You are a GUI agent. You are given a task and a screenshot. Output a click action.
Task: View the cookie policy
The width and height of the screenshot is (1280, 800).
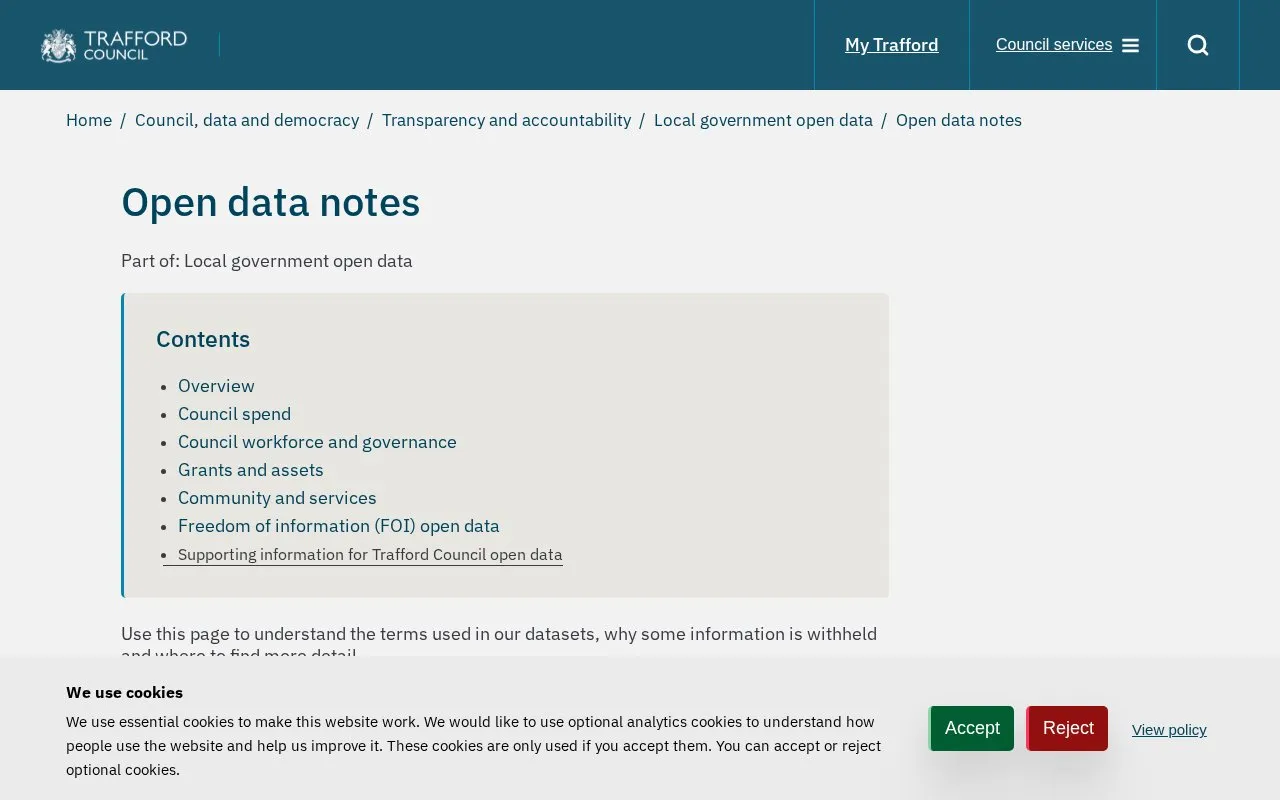[x=1169, y=730]
